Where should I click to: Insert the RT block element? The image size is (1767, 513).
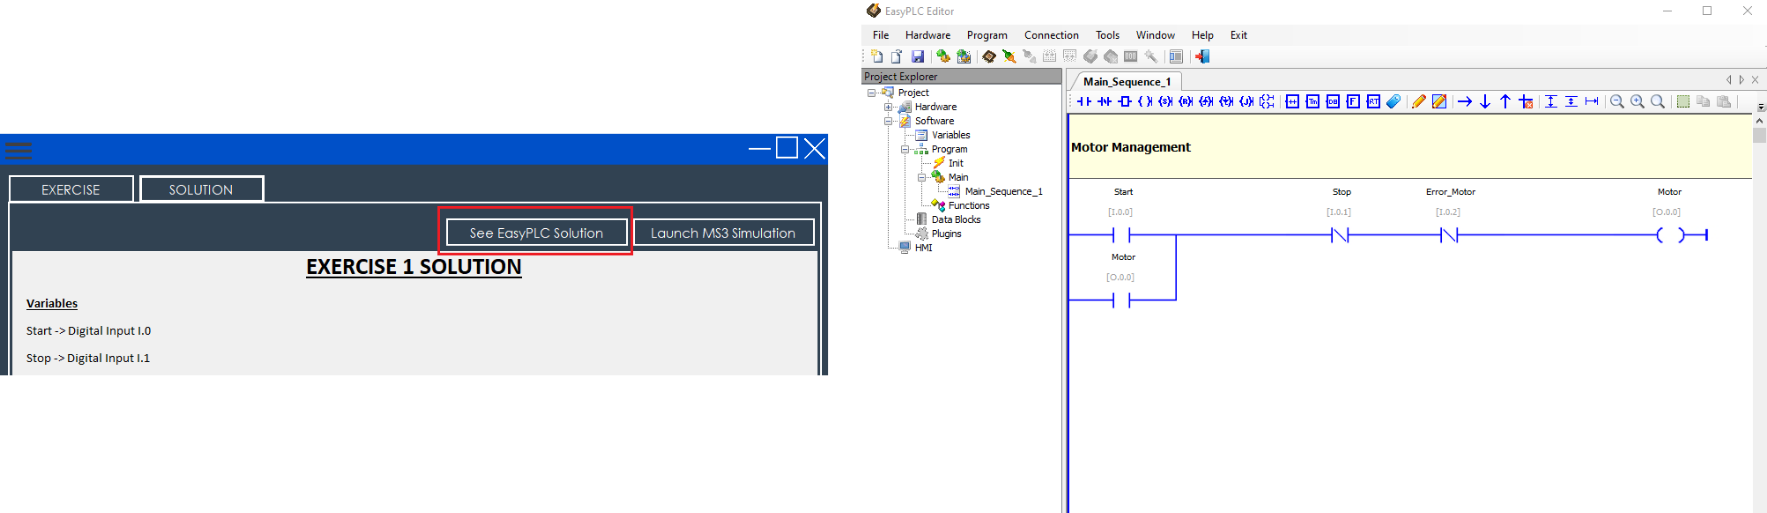[1373, 101]
